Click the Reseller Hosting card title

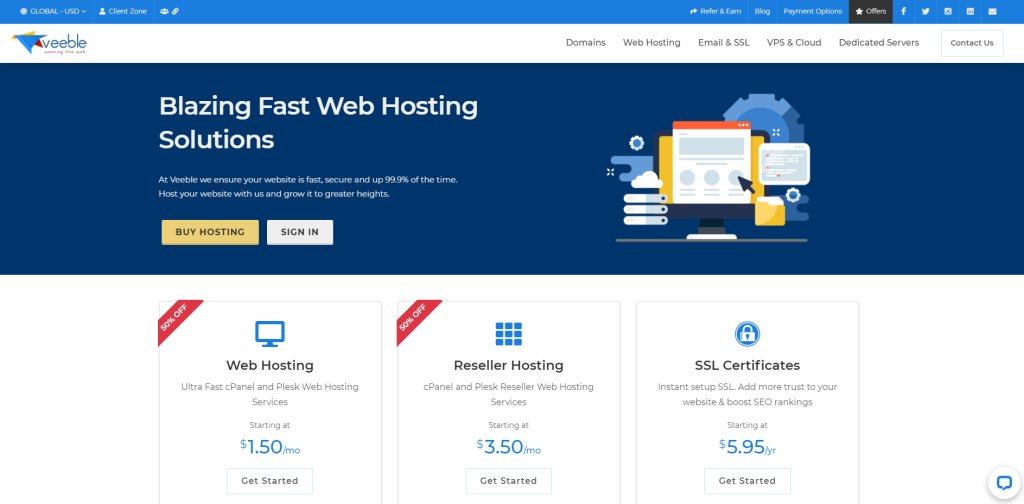pos(509,366)
